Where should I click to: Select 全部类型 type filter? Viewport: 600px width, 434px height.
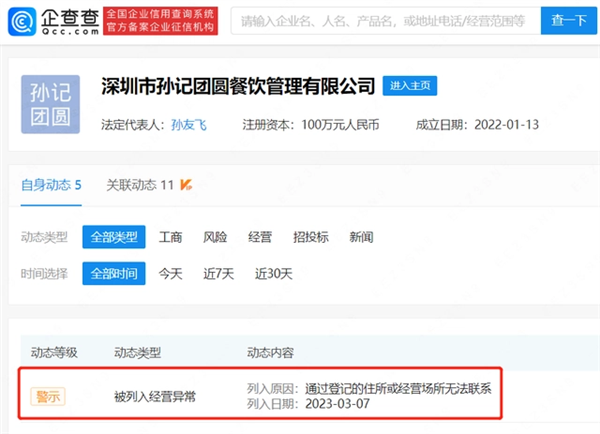click(x=114, y=237)
